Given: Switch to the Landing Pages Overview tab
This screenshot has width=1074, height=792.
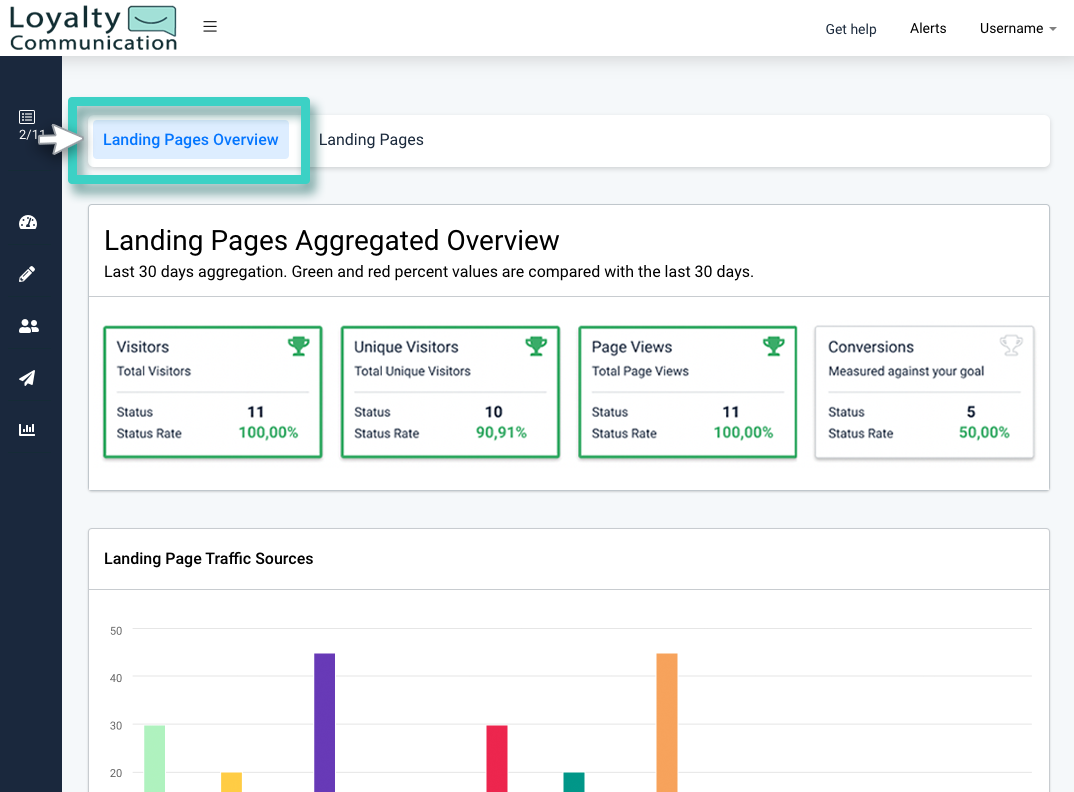Looking at the screenshot, I should coord(190,139).
